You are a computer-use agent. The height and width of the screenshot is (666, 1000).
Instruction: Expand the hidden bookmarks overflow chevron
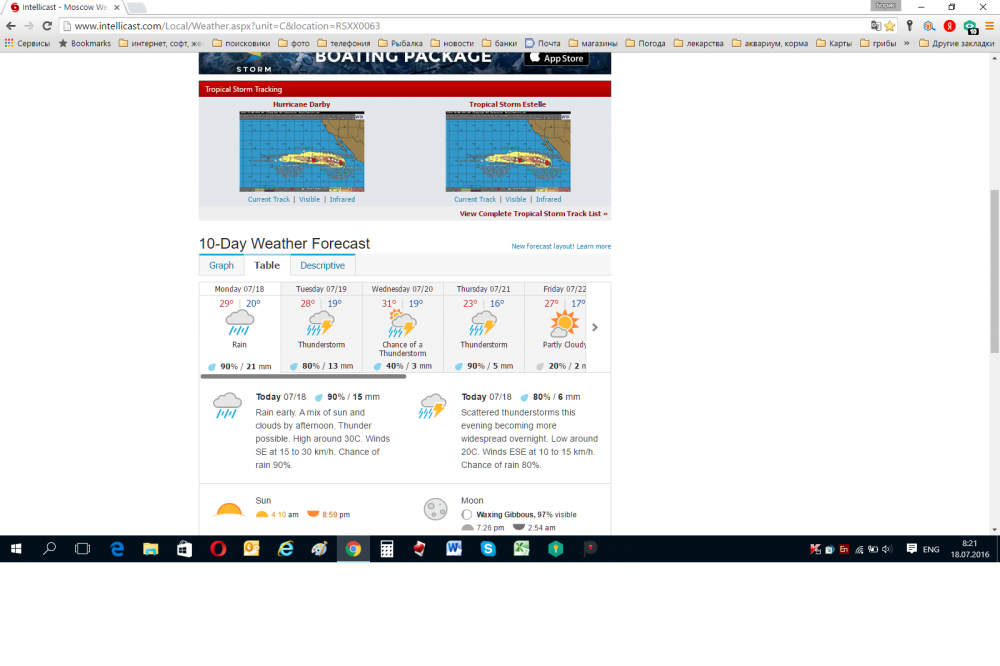[907, 43]
